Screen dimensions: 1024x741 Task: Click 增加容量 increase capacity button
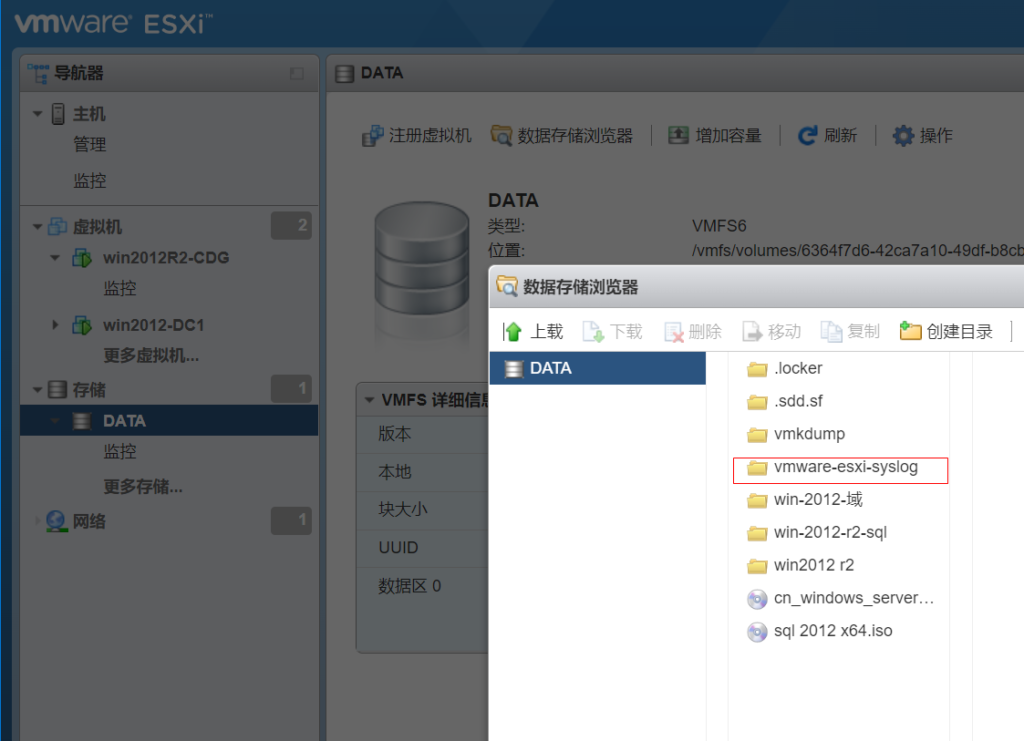[714, 135]
